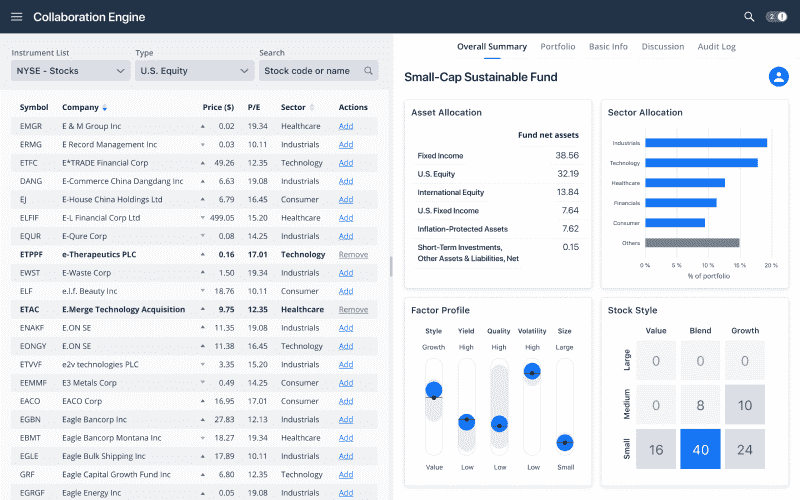Image resolution: width=800 pixels, height=500 pixels.
Task: Switch to the Portfolio tab
Action: tap(557, 47)
